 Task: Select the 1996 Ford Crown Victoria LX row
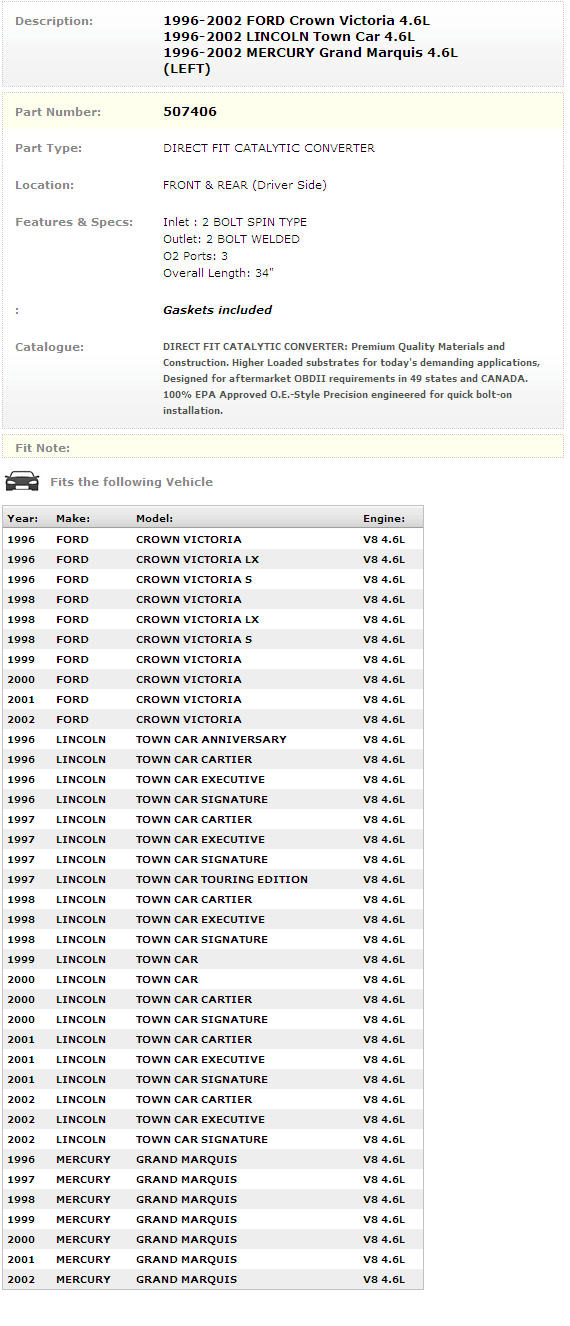pos(213,560)
